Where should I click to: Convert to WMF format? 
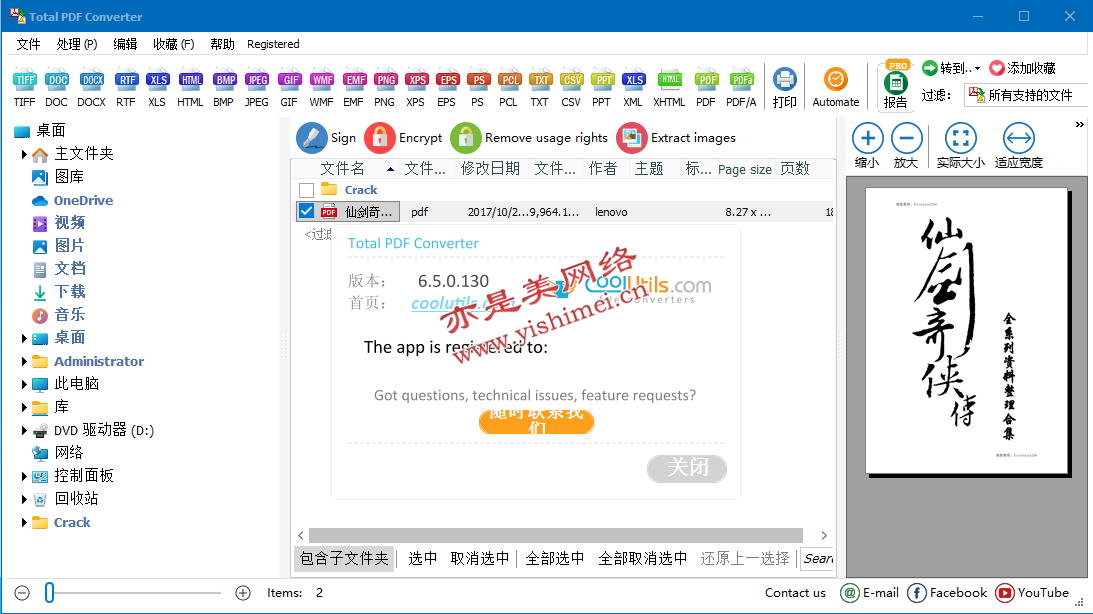pos(321,89)
